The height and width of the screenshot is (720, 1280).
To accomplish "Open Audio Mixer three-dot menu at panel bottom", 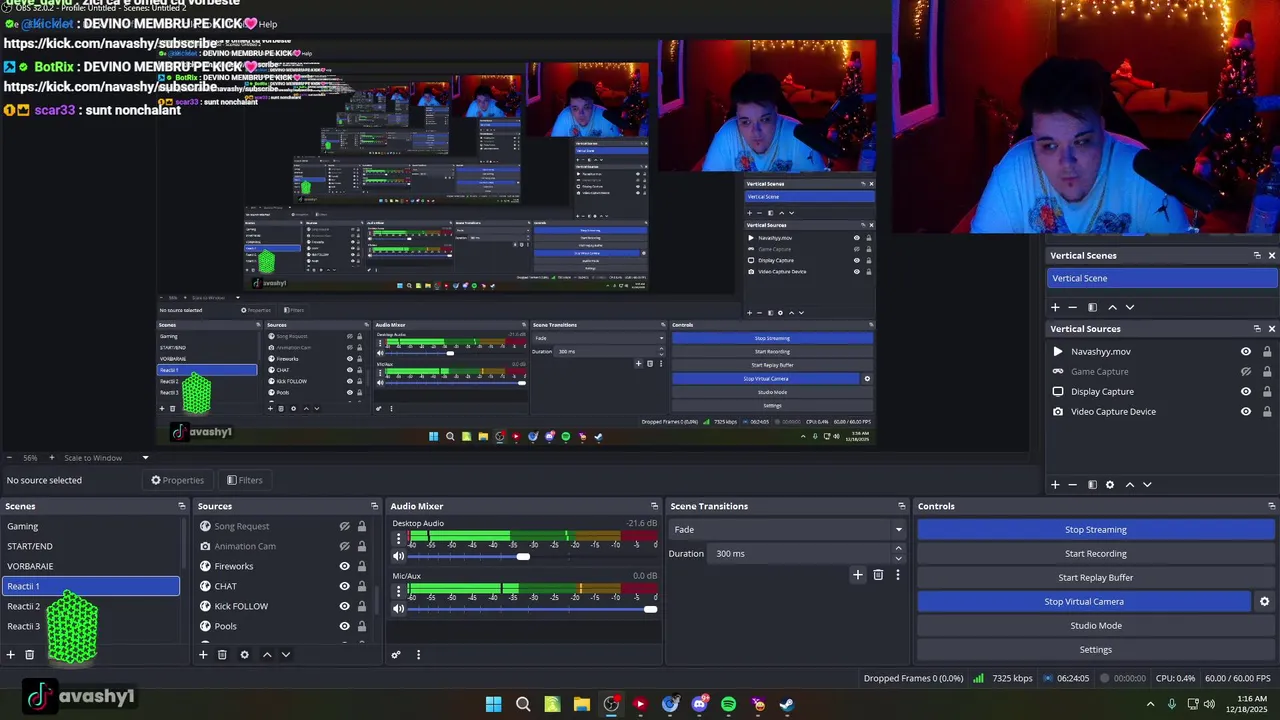I will pyautogui.click(x=418, y=655).
